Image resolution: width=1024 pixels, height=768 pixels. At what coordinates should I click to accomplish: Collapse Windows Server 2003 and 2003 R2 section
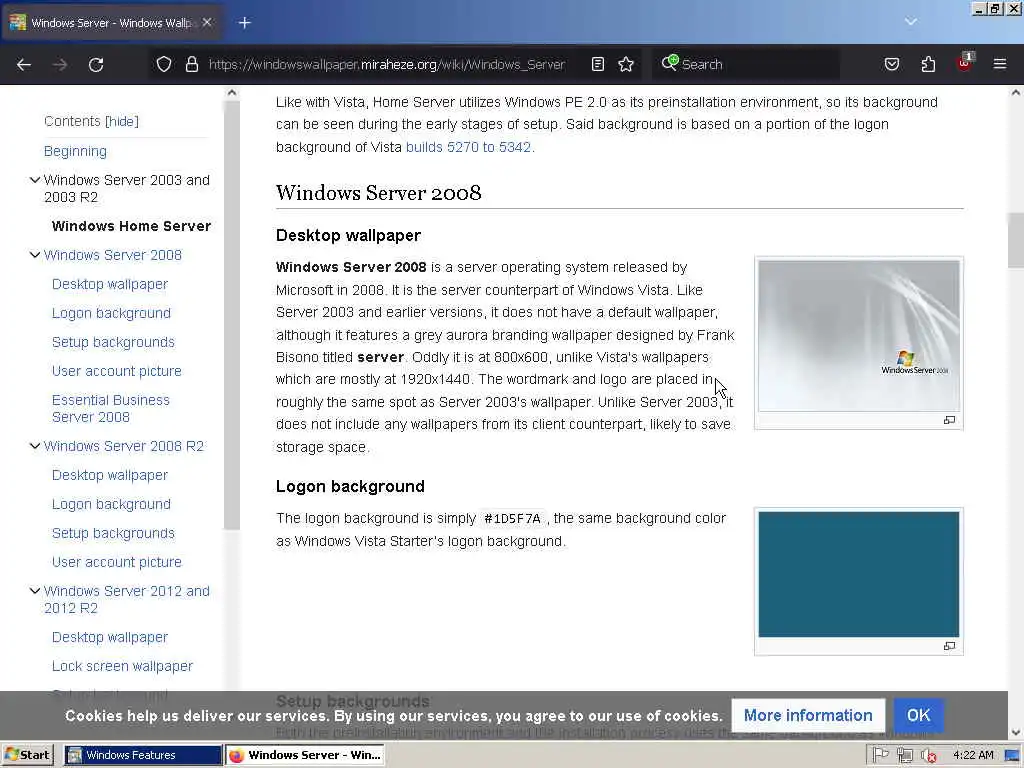pyautogui.click(x=35, y=180)
